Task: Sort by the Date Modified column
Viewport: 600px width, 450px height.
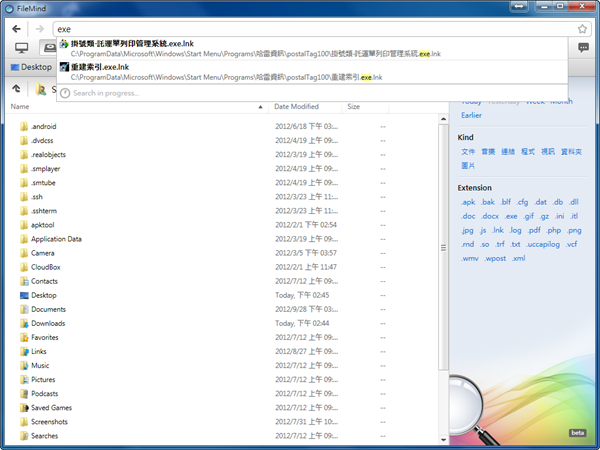Action: click(x=296, y=106)
